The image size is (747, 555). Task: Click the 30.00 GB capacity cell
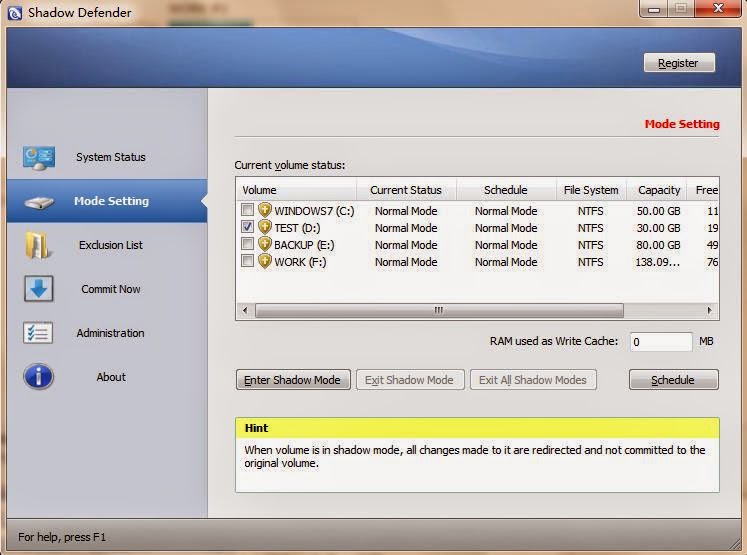(x=658, y=228)
